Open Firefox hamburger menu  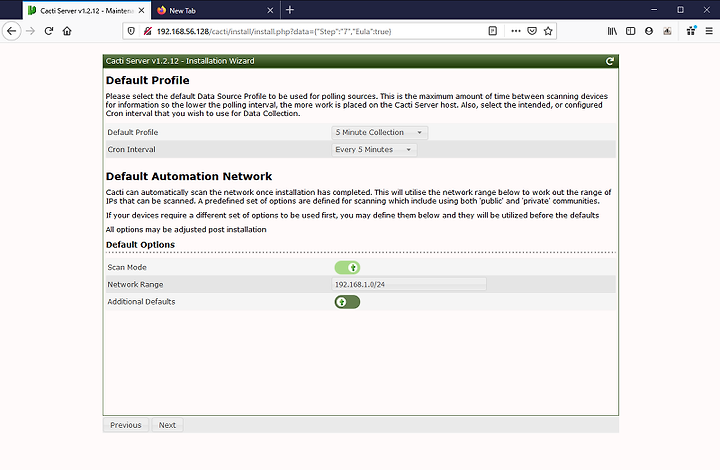[709, 31]
